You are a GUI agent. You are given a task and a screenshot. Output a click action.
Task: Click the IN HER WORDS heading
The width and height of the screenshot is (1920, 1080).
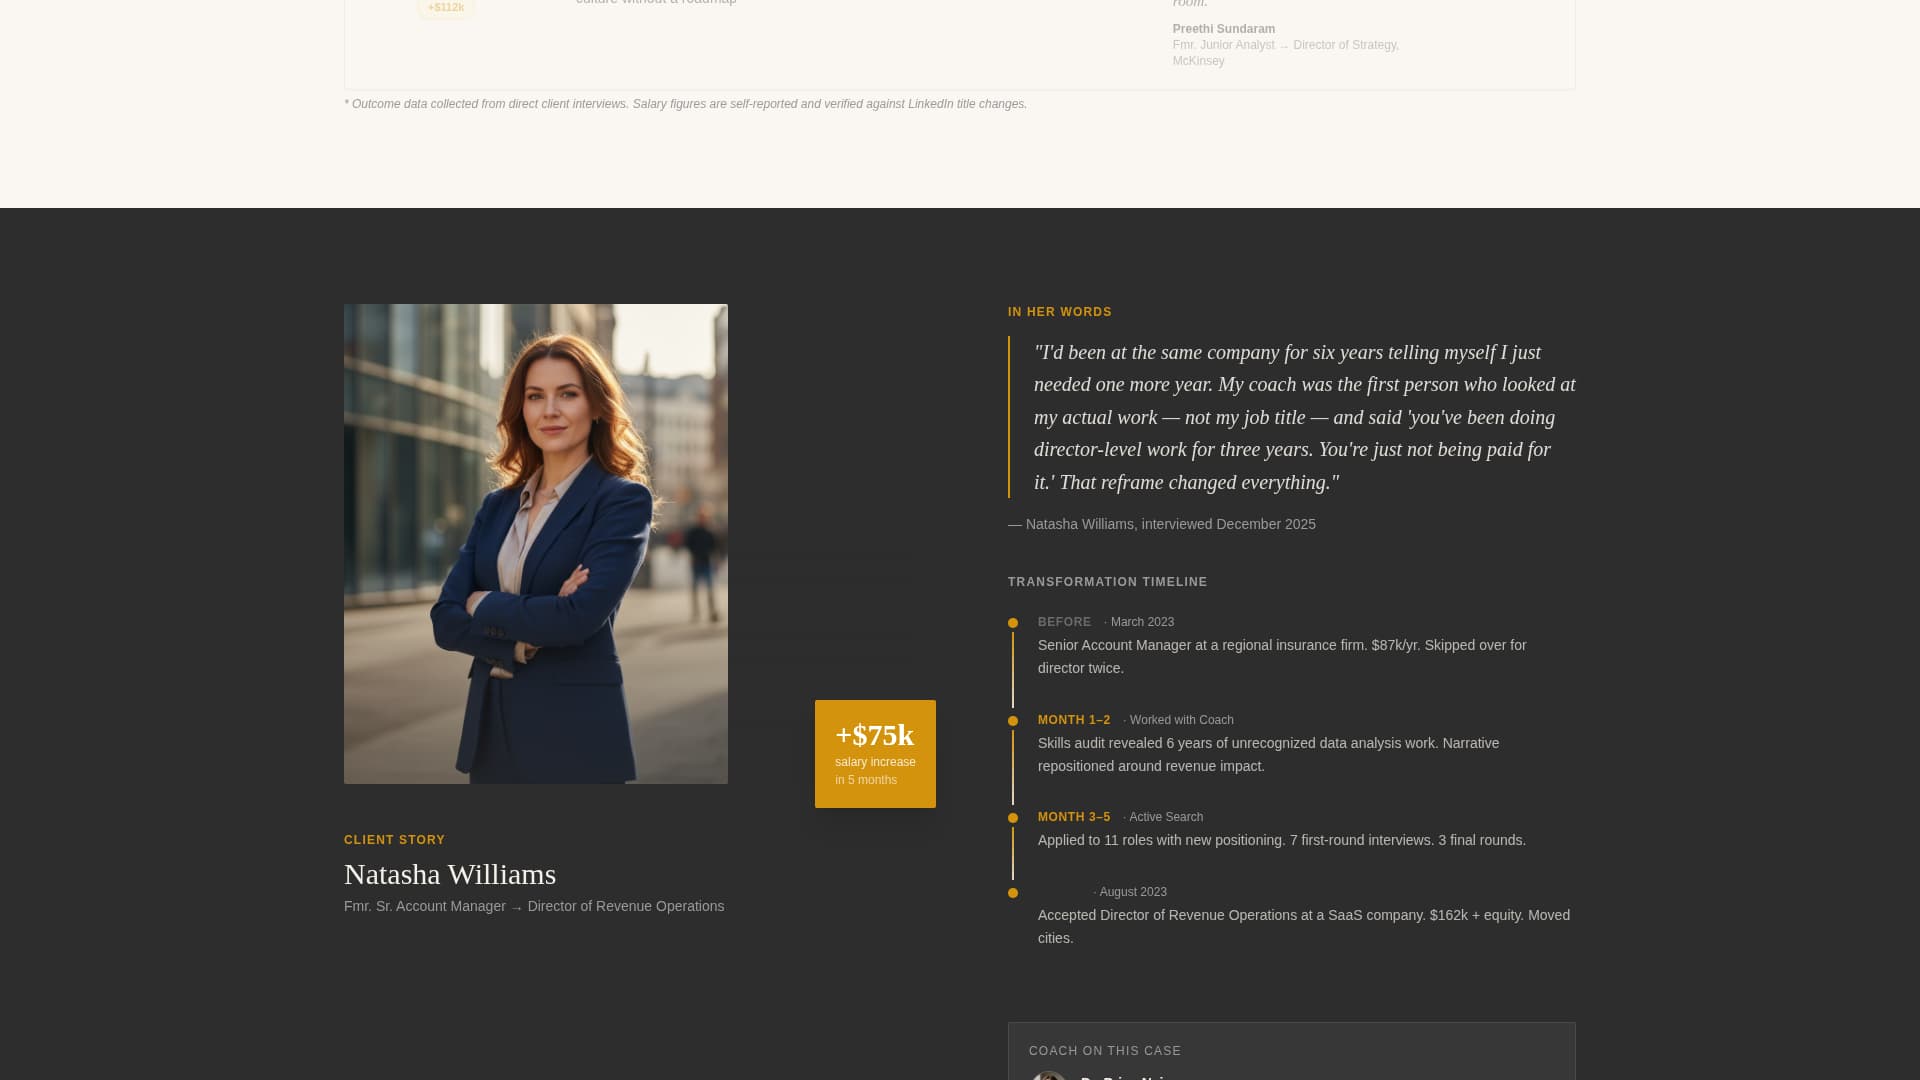(1060, 312)
